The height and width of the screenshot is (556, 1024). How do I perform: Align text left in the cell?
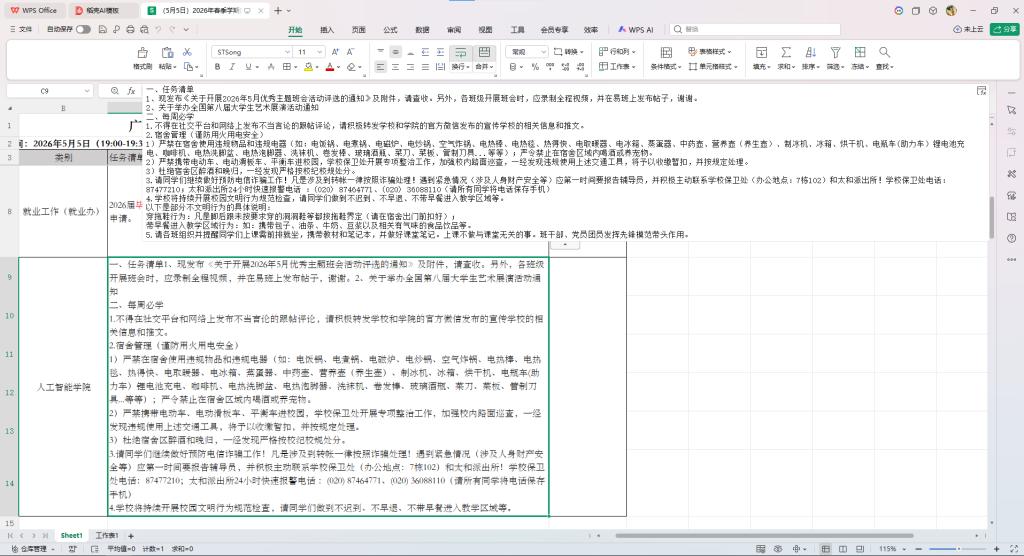coord(381,67)
